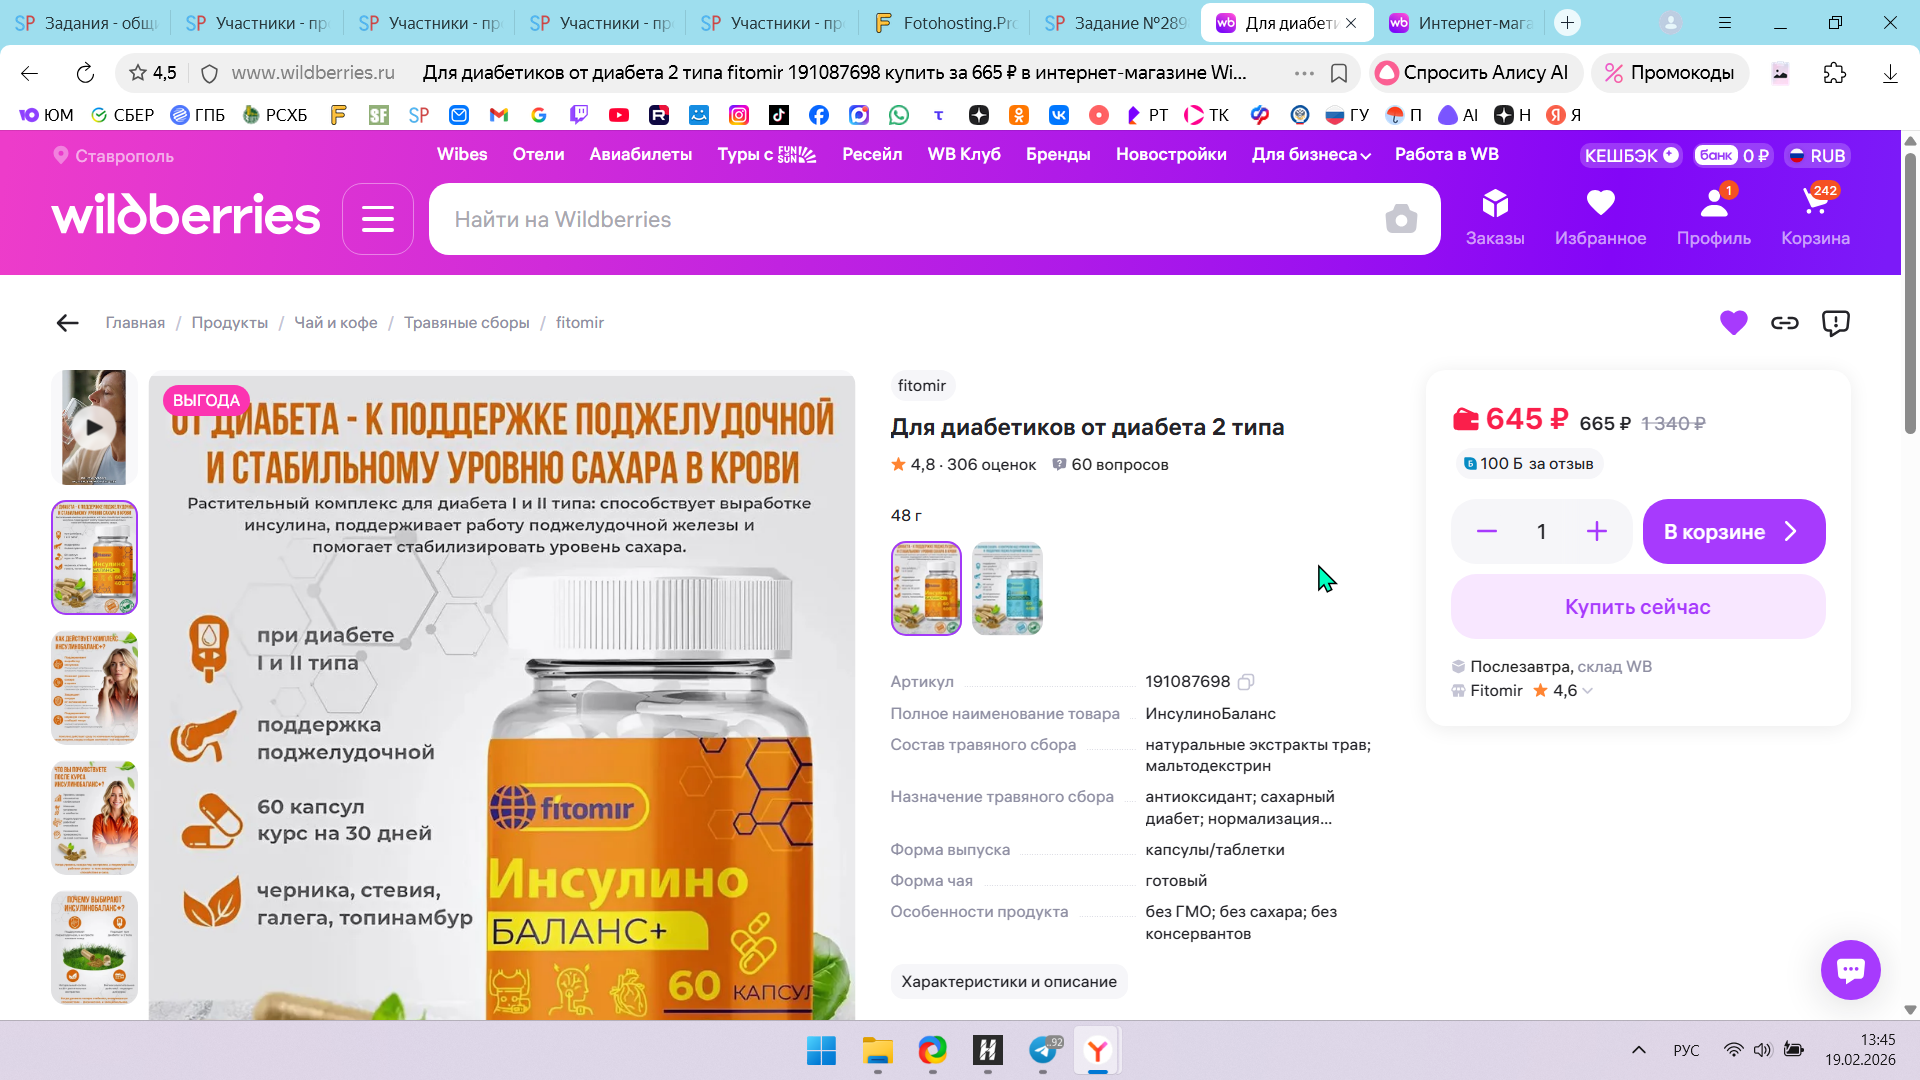Click the copy product link icon
This screenshot has height=1080, width=1920.
tap(1785, 323)
